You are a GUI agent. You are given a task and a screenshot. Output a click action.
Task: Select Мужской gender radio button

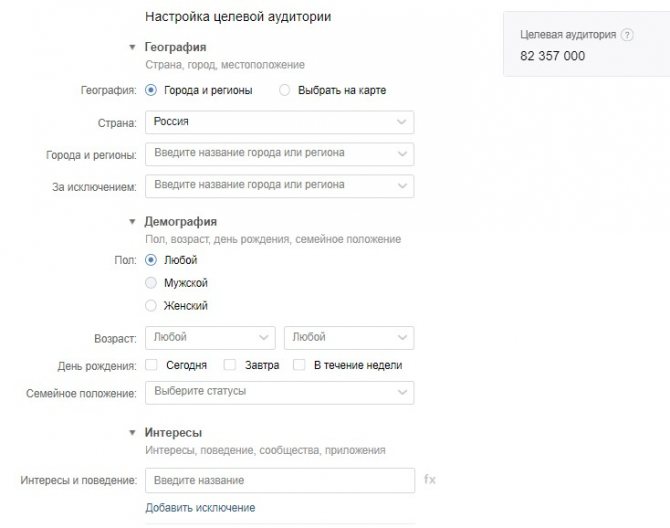(151, 283)
